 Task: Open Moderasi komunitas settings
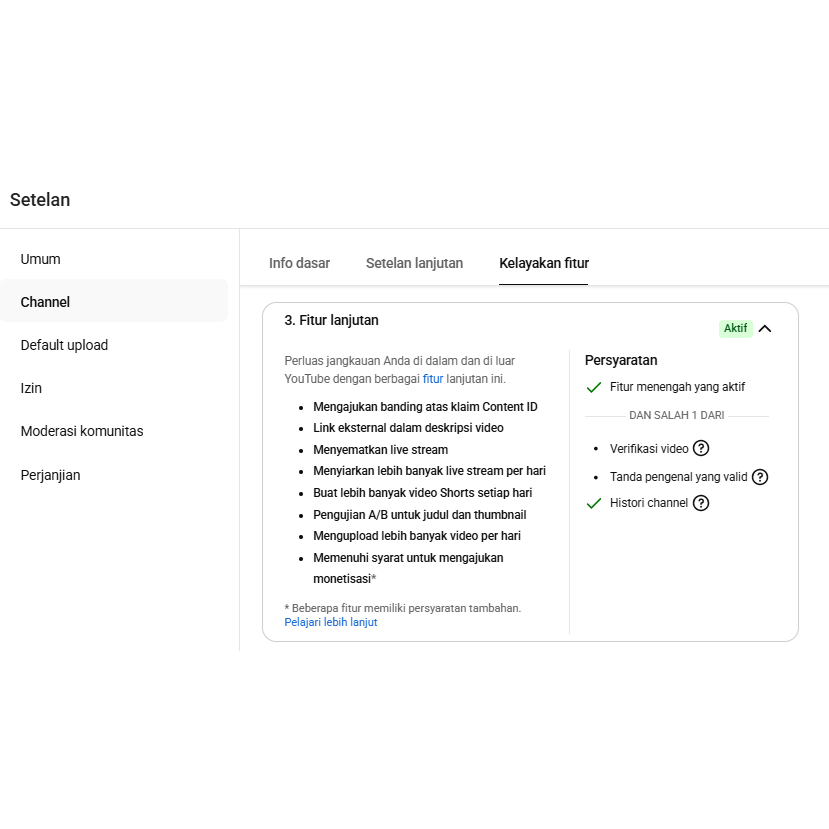tap(82, 431)
